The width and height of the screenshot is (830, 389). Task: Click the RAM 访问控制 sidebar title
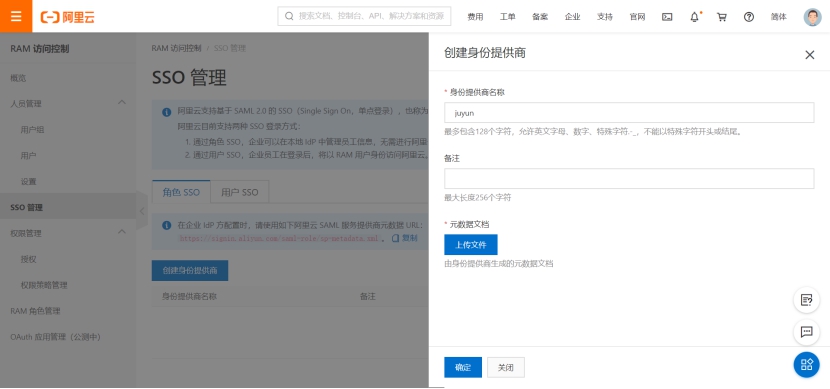(x=40, y=49)
